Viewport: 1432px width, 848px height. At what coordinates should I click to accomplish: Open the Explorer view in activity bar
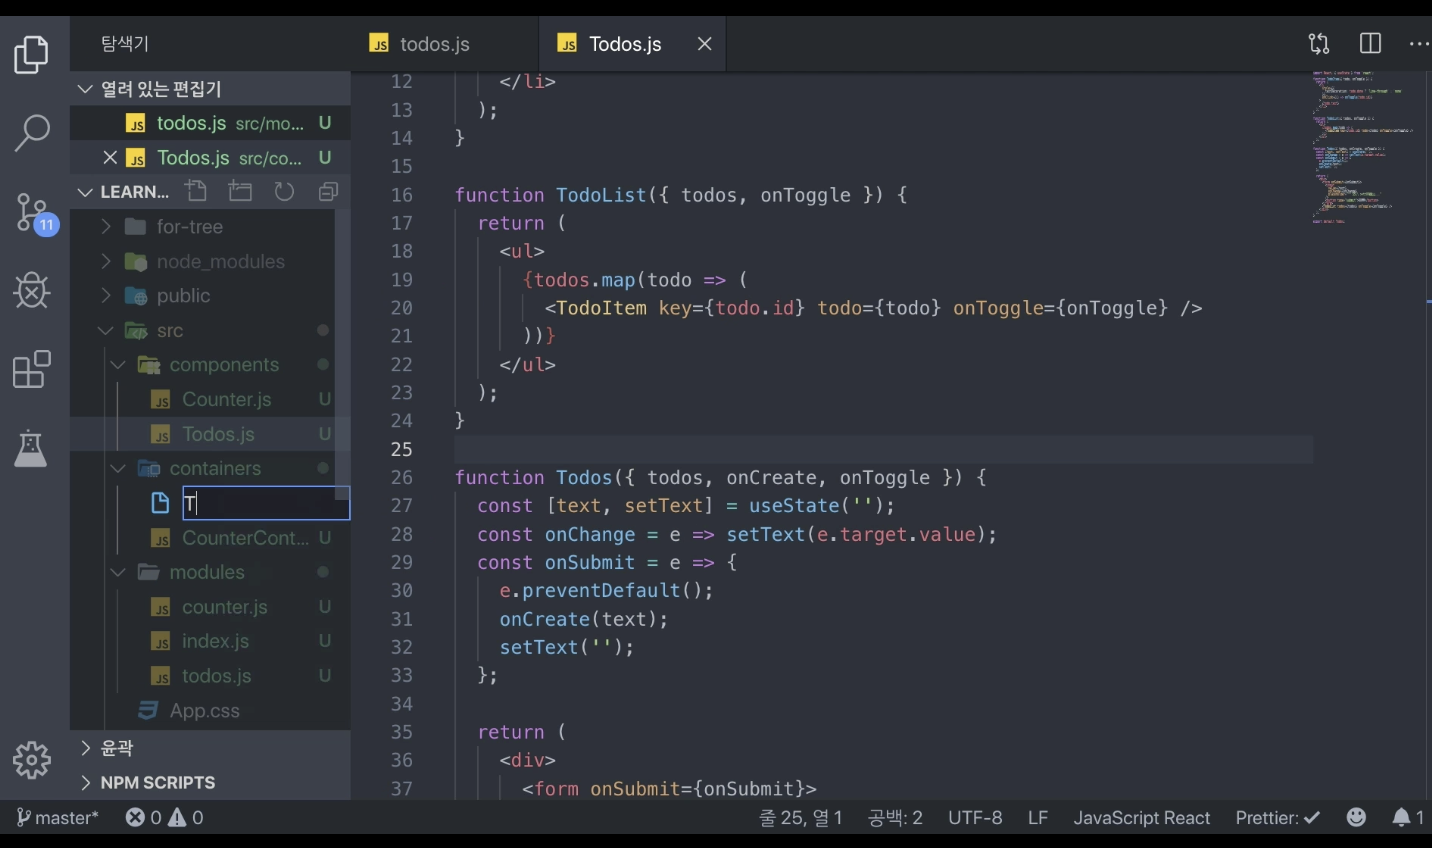[x=32, y=54]
